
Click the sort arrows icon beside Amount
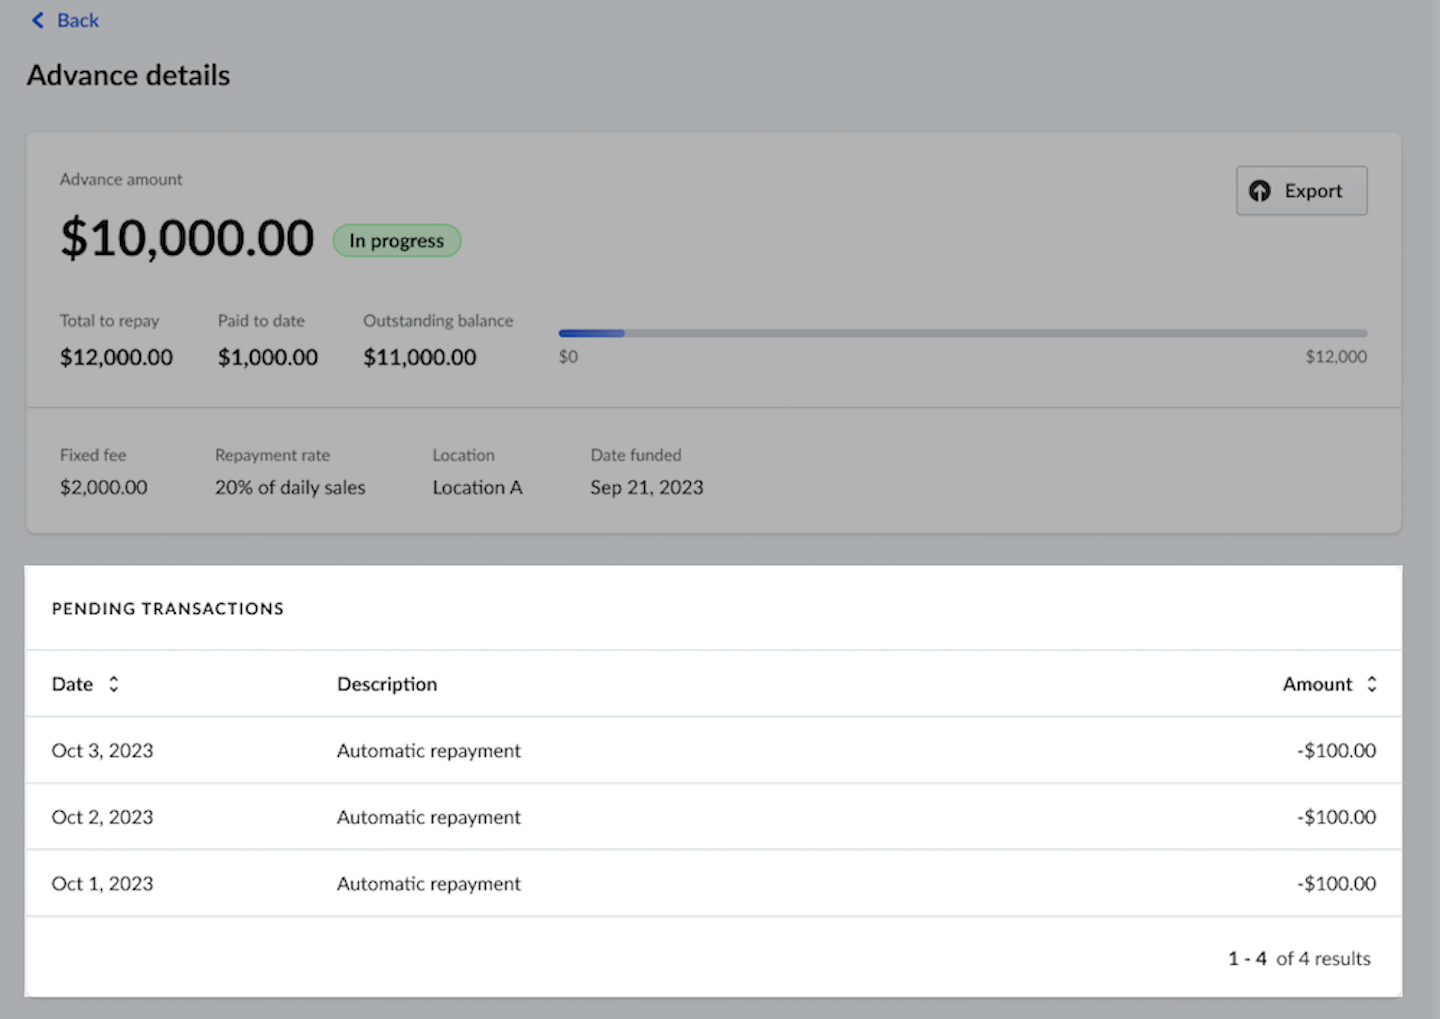click(x=1372, y=684)
